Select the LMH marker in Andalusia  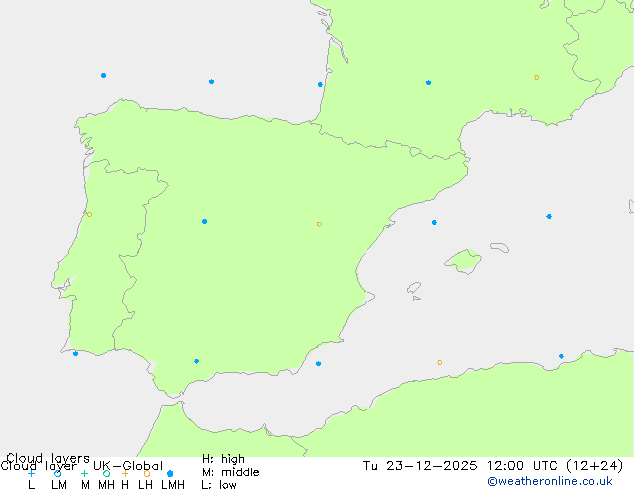(197, 361)
